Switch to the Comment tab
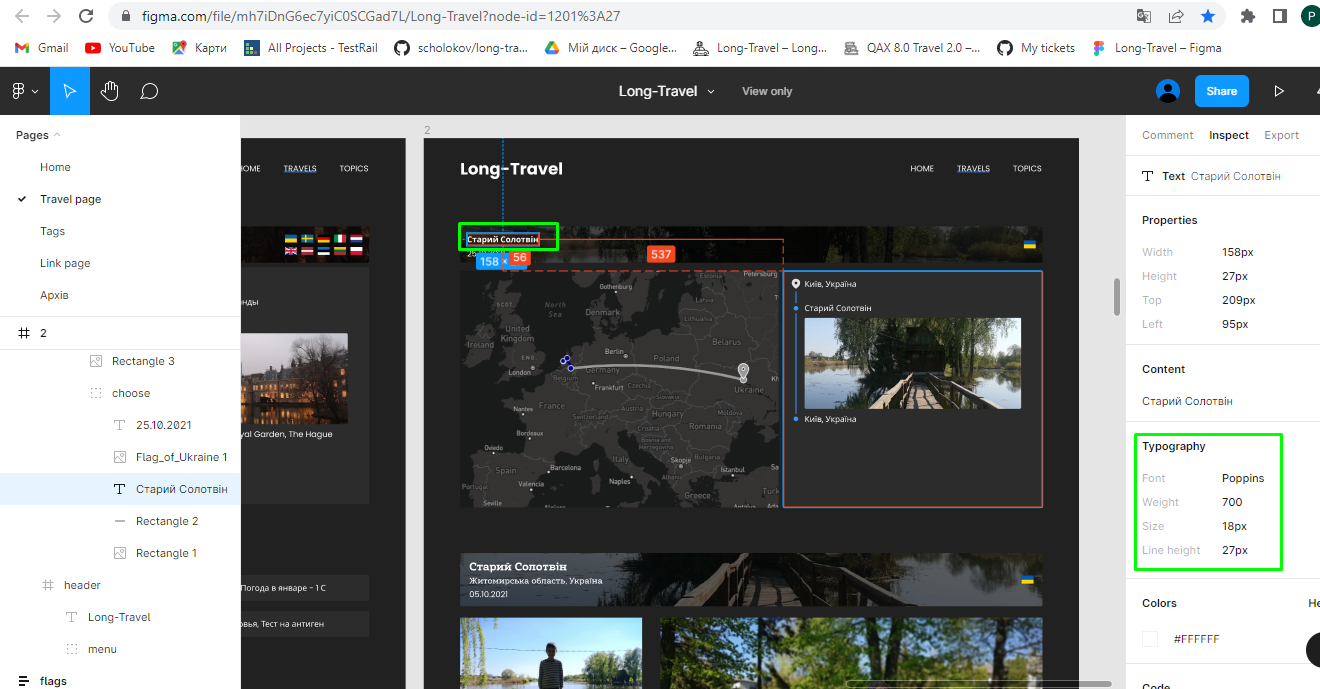 tap(1167, 135)
